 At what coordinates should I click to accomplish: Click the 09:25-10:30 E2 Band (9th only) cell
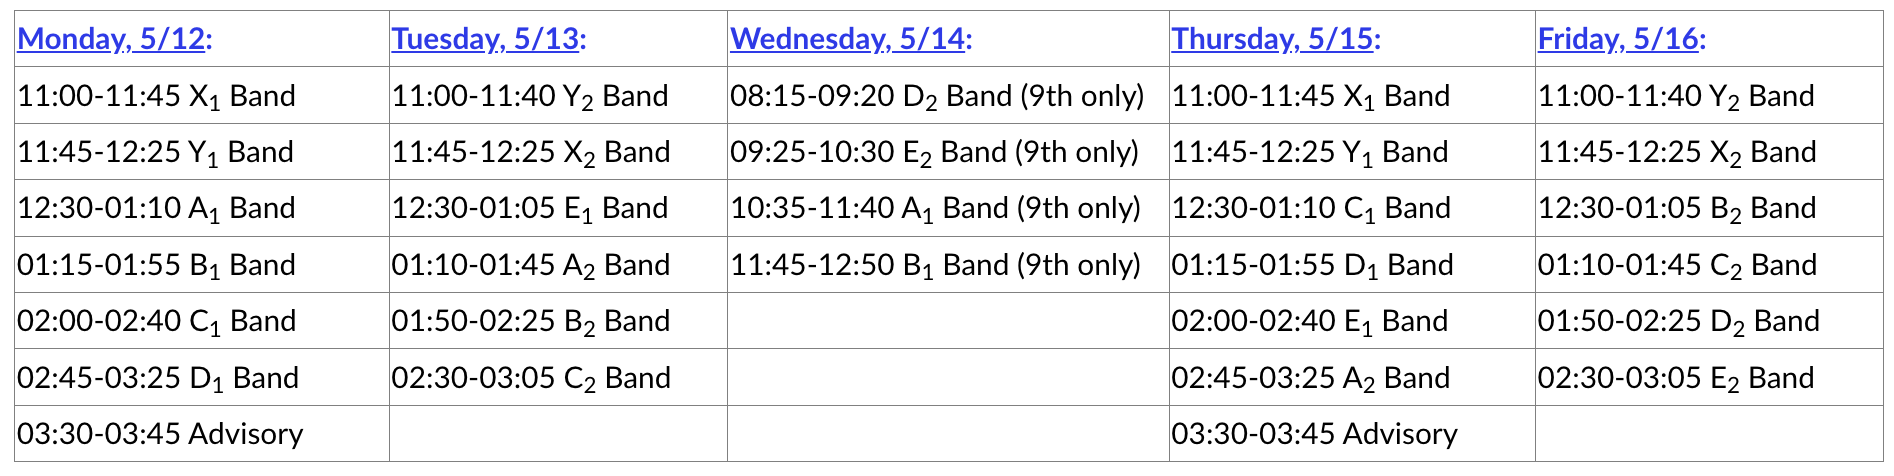pyautogui.click(x=934, y=152)
